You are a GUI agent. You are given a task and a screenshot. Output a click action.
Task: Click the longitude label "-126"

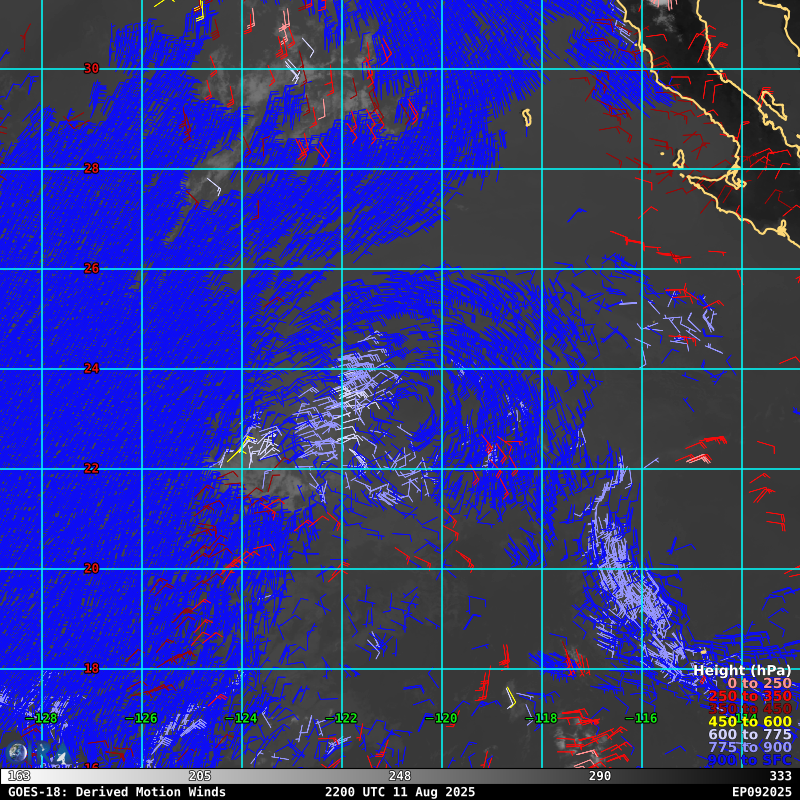tap(141, 718)
